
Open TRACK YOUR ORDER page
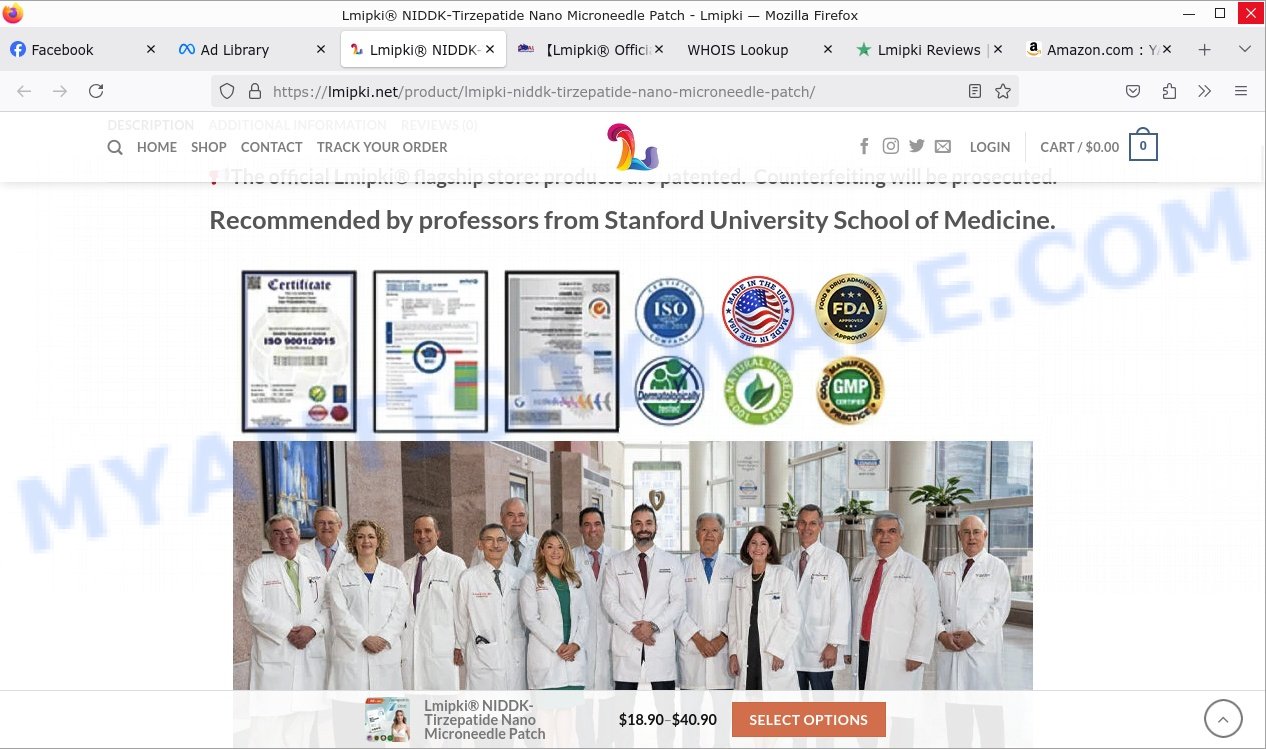pyautogui.click(x=382, y=147)
